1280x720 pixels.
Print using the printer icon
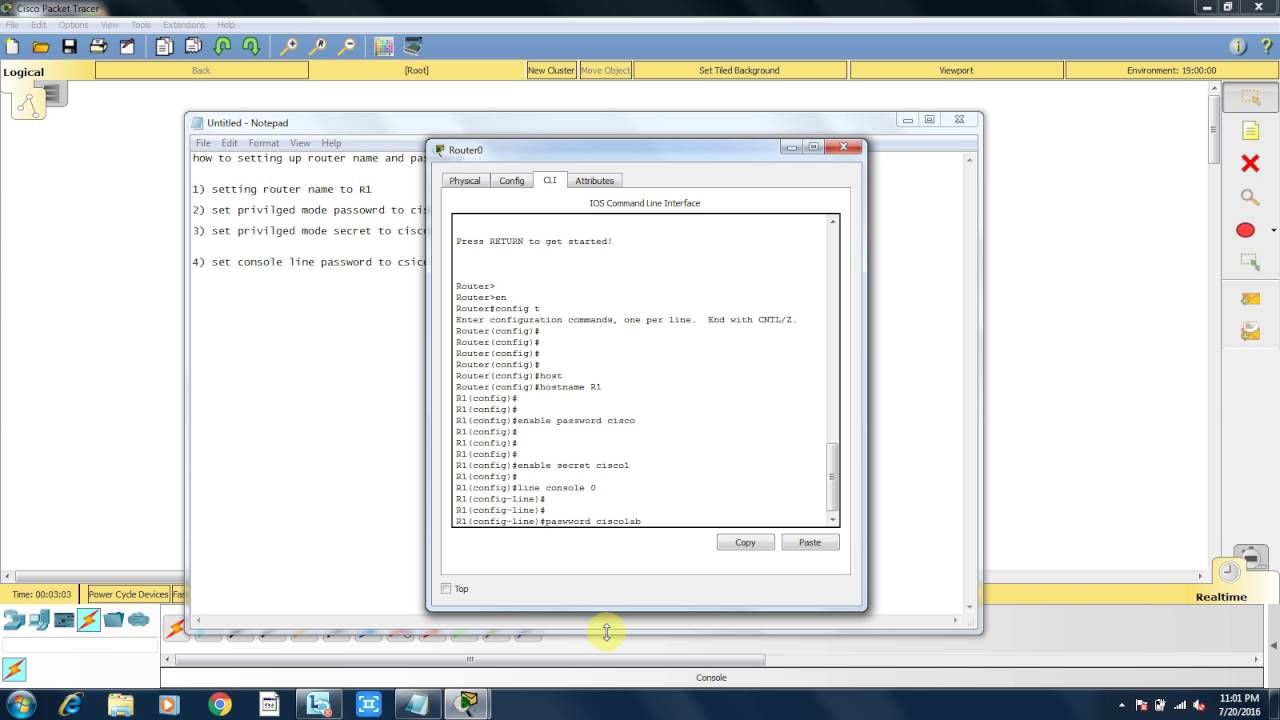98,46
